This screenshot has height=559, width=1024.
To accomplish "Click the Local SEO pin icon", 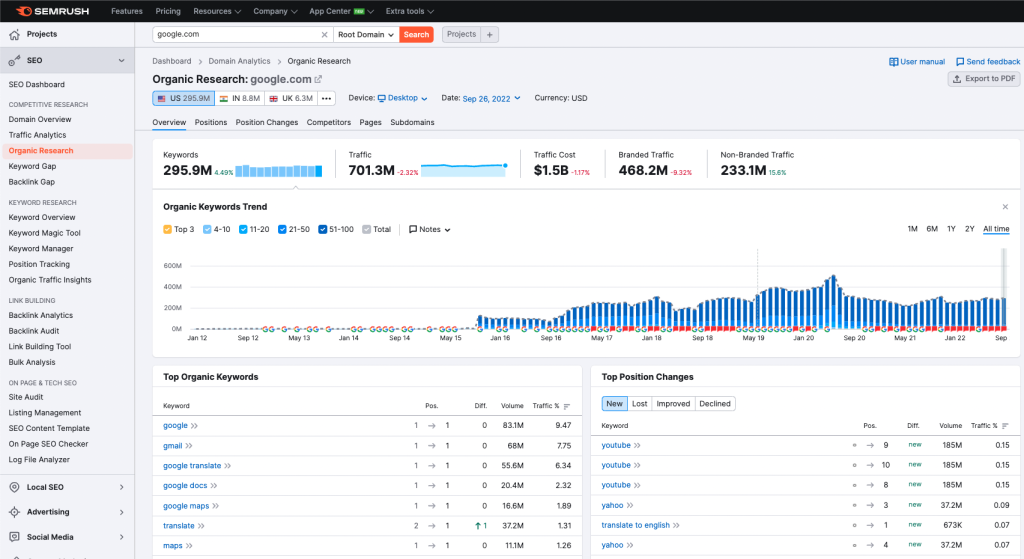I will coord(14,487).
